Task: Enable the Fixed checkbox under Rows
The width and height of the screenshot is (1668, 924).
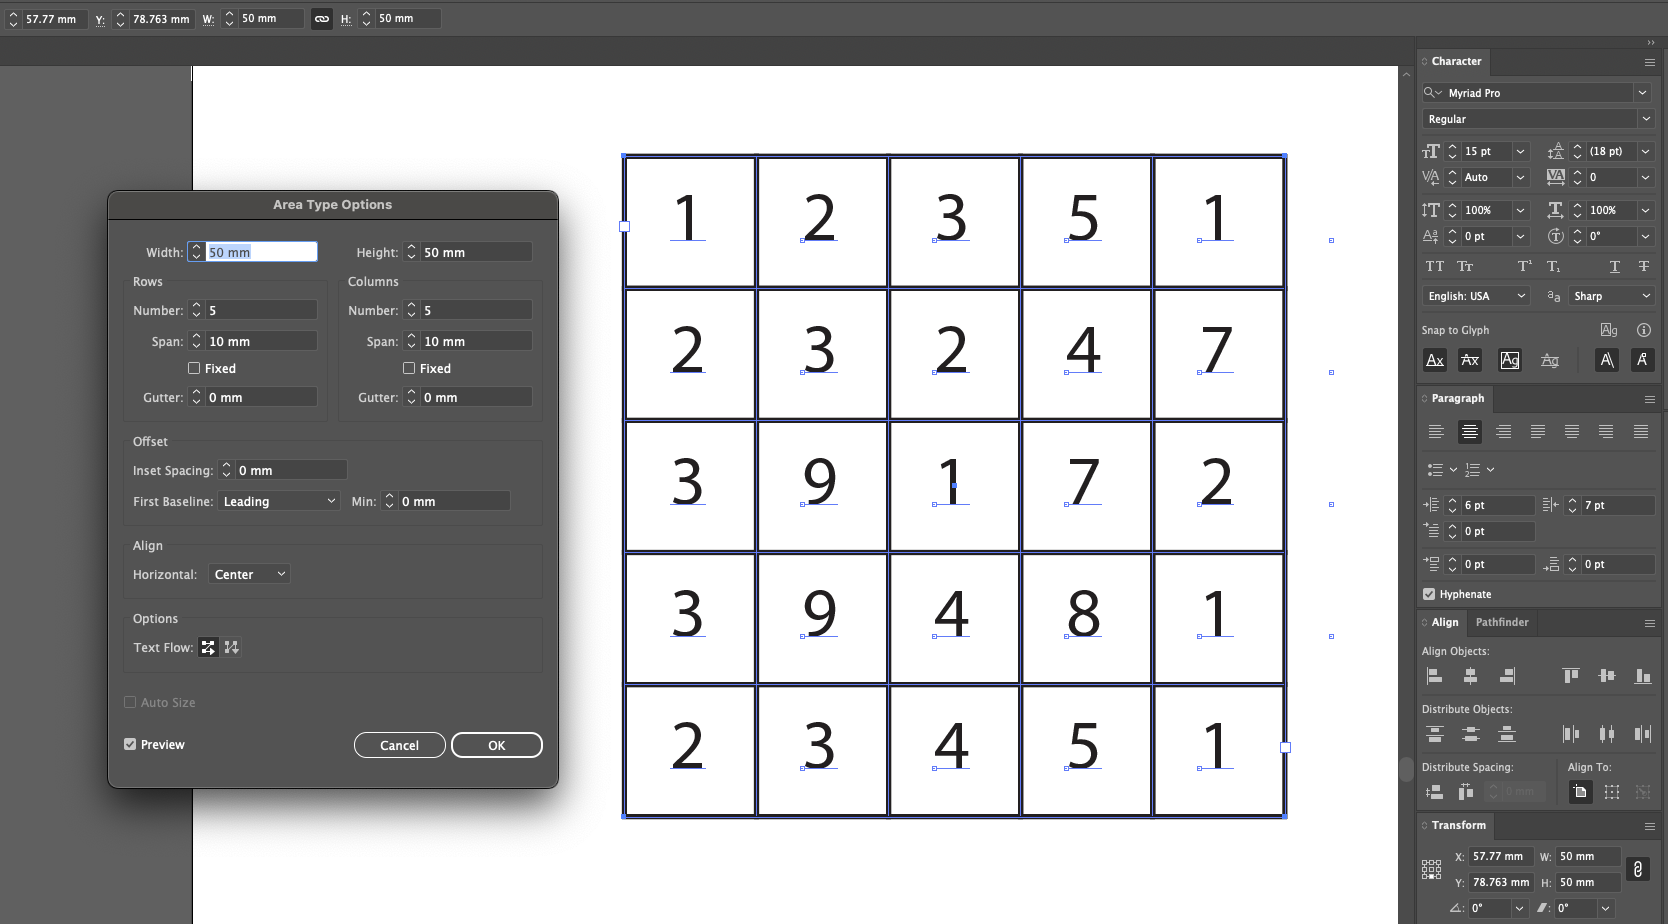Action: (195, 368)
